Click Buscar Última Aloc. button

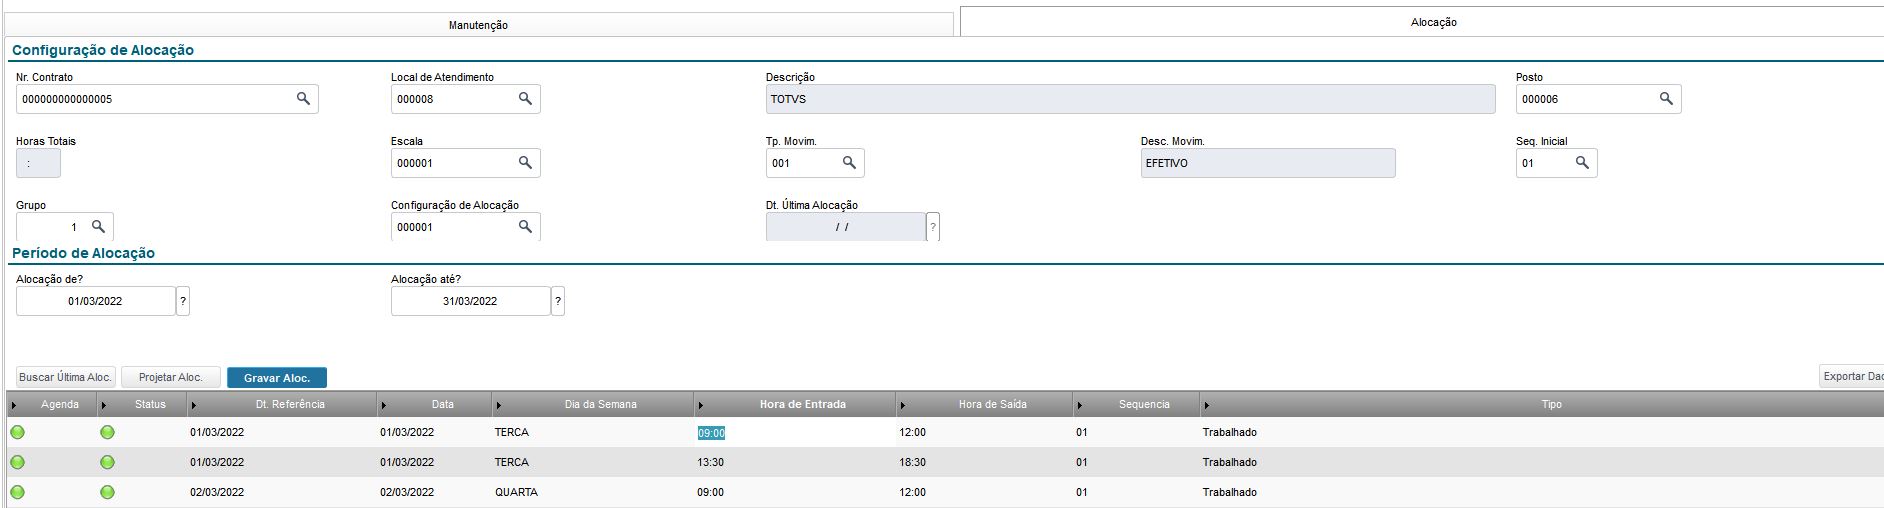[66, 377]
